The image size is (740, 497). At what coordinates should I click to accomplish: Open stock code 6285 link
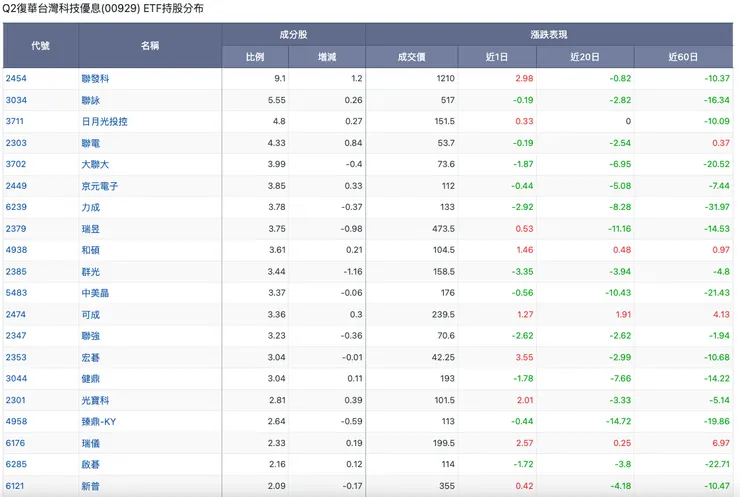click(x=16, y=464)
